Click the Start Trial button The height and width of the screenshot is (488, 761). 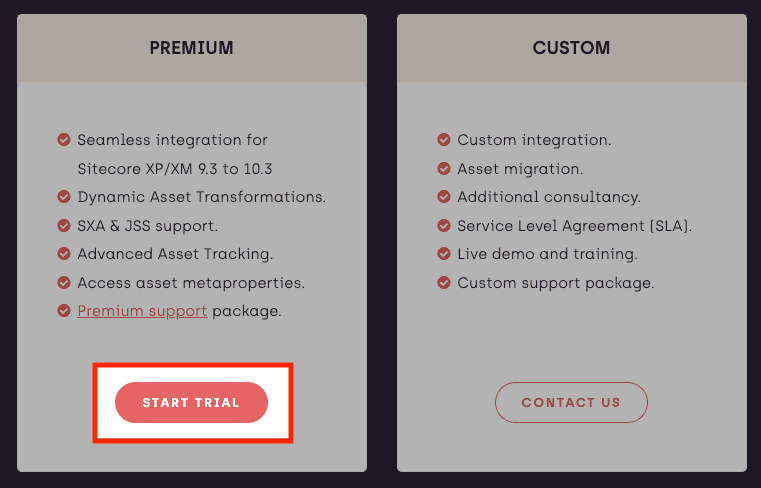tap(191, 402)
